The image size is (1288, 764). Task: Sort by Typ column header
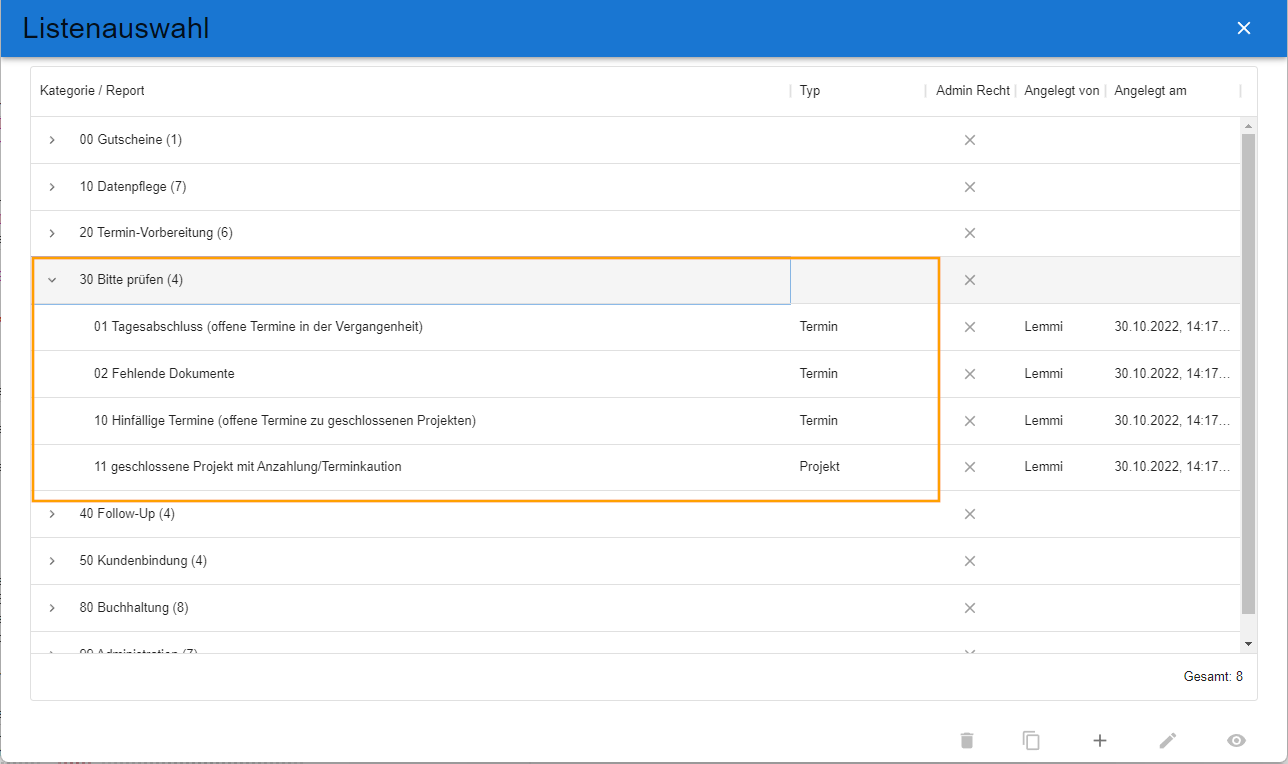coord(810,91)
